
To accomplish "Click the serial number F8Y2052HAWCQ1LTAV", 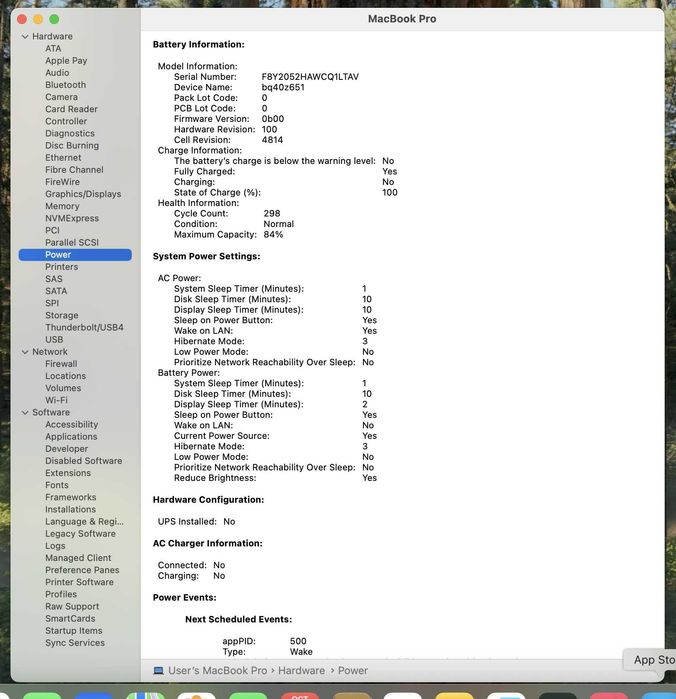I will [x=310, y=77].
